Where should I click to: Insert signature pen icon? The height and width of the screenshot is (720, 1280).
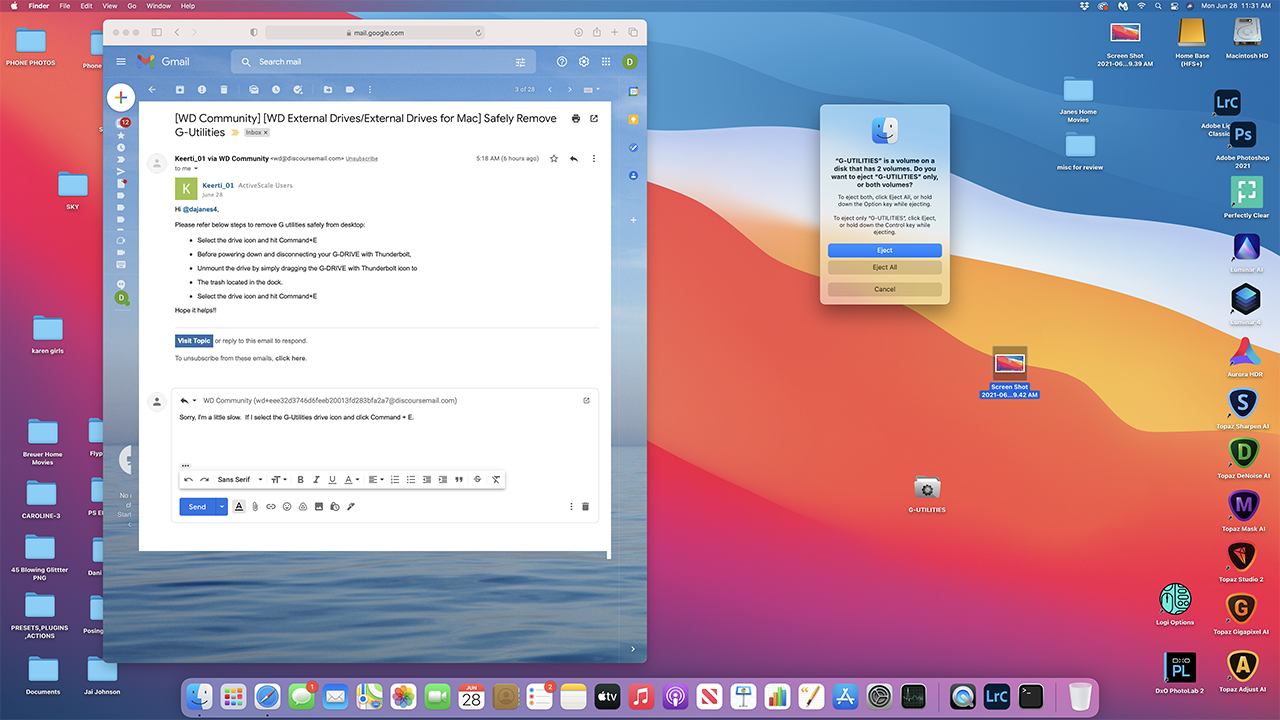[351, 507]
